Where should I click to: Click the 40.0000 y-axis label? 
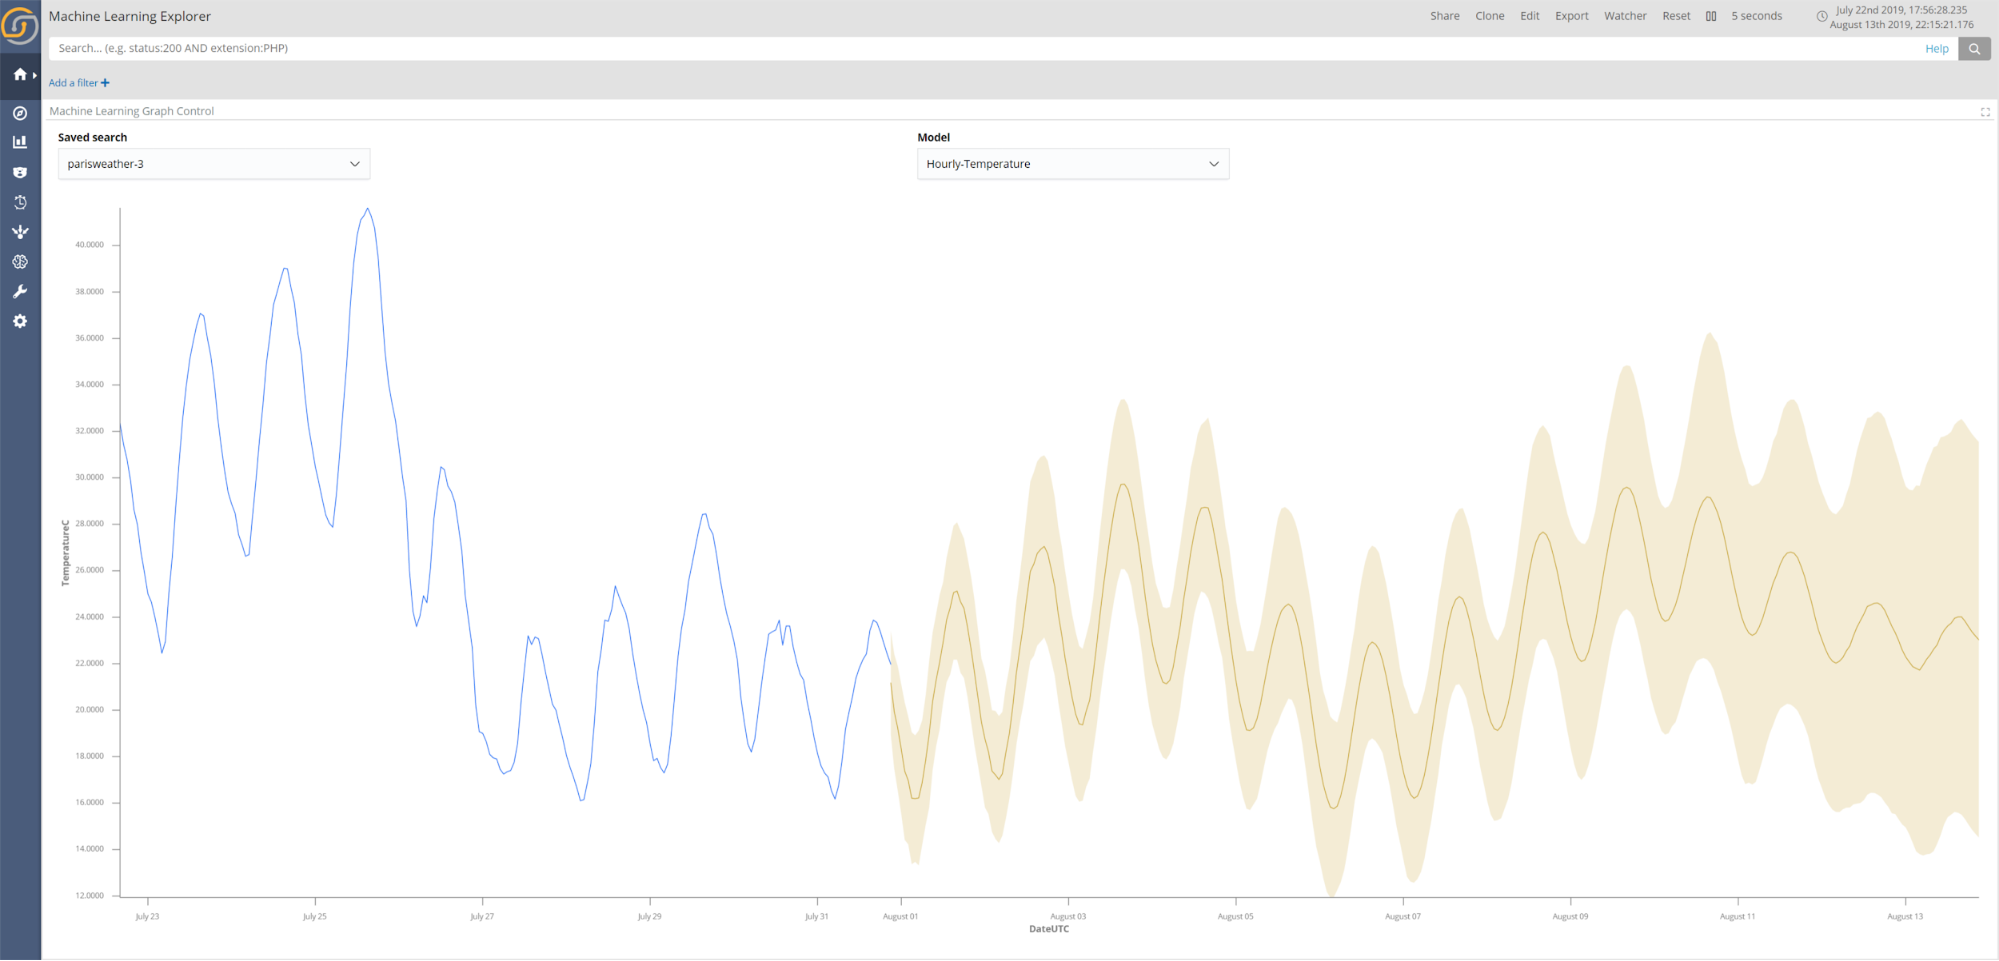[x=89, y=245]
